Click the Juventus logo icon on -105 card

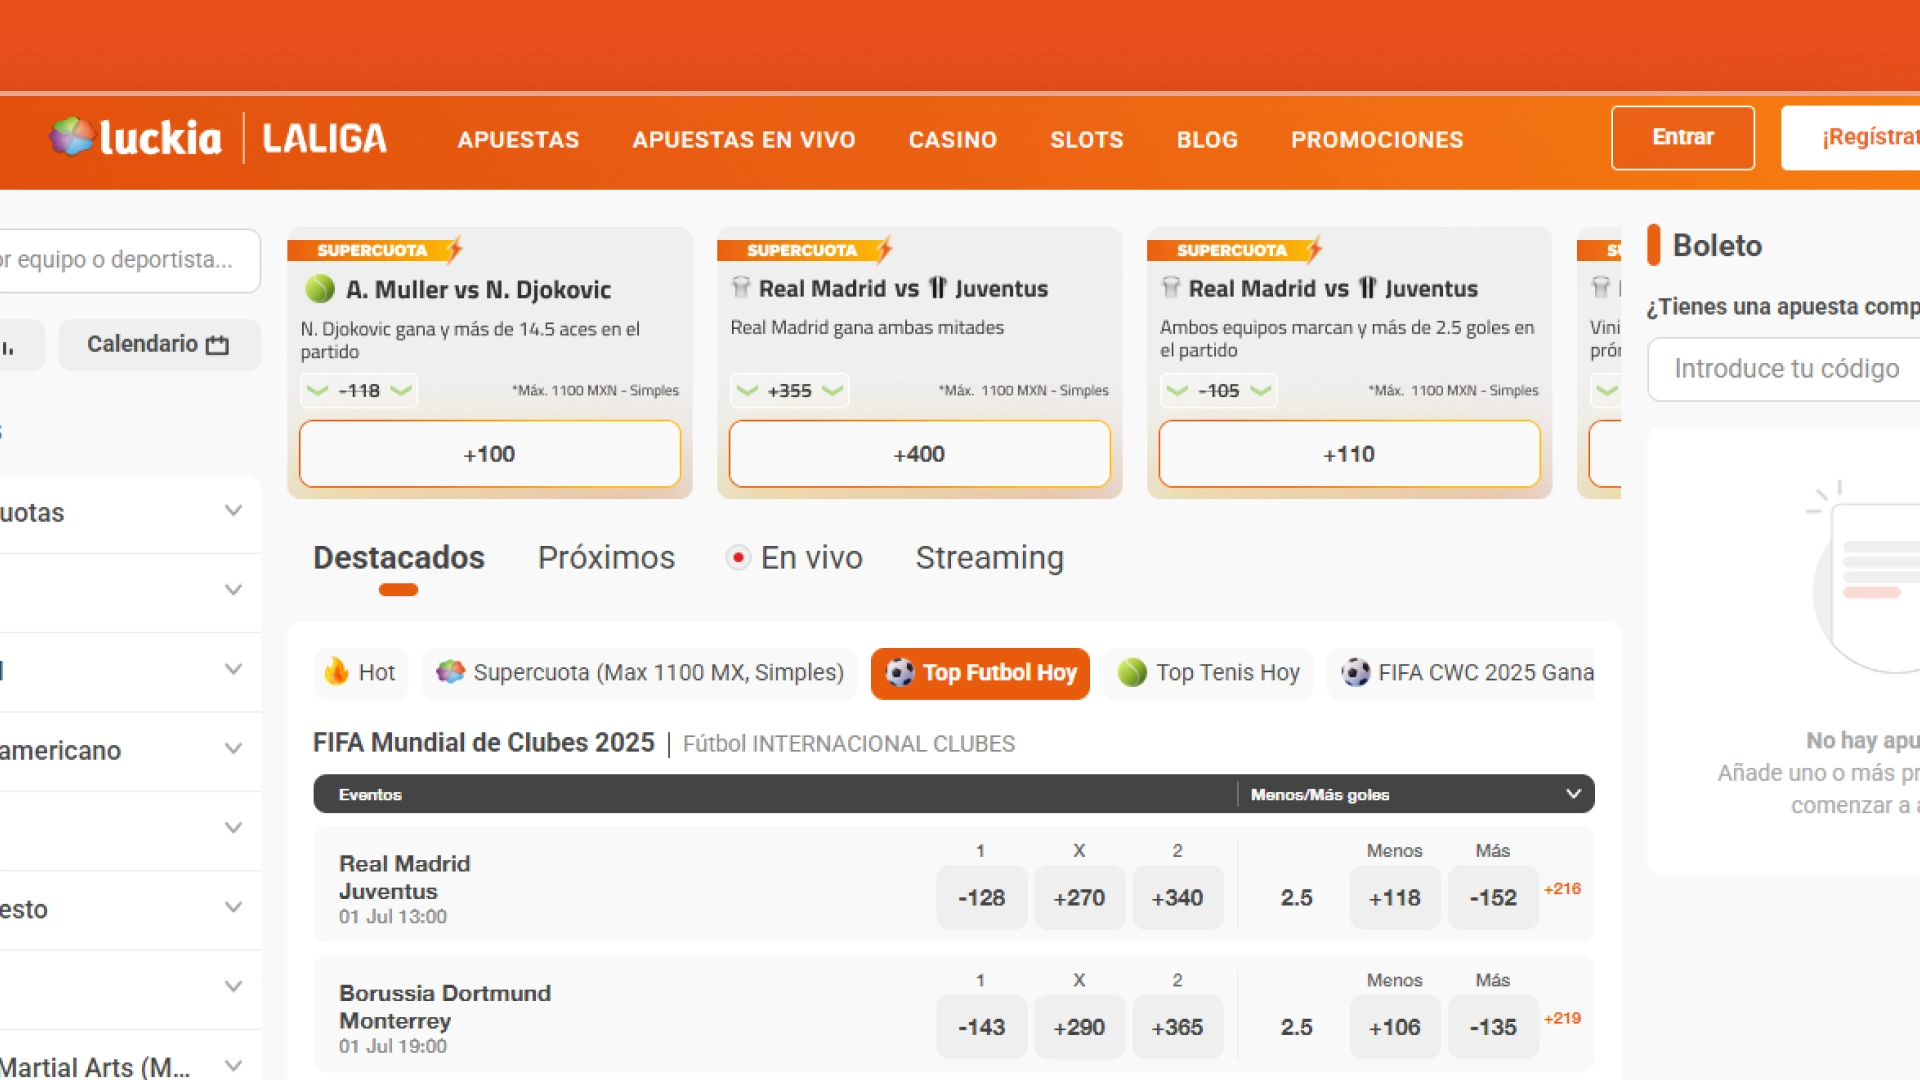pos(1368,288)
